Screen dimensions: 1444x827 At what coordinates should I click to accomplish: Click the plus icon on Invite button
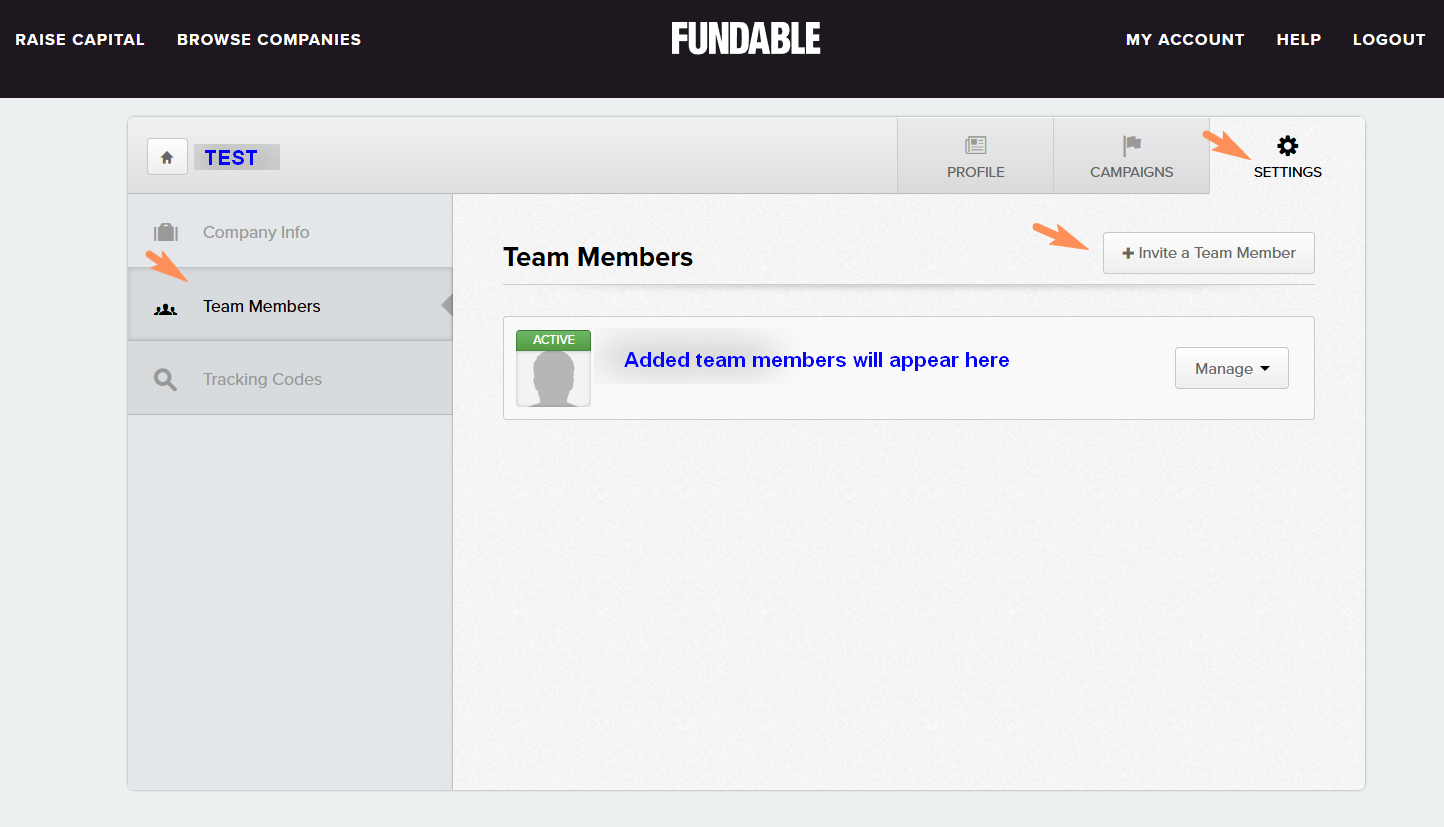[x=1128, y=254]
